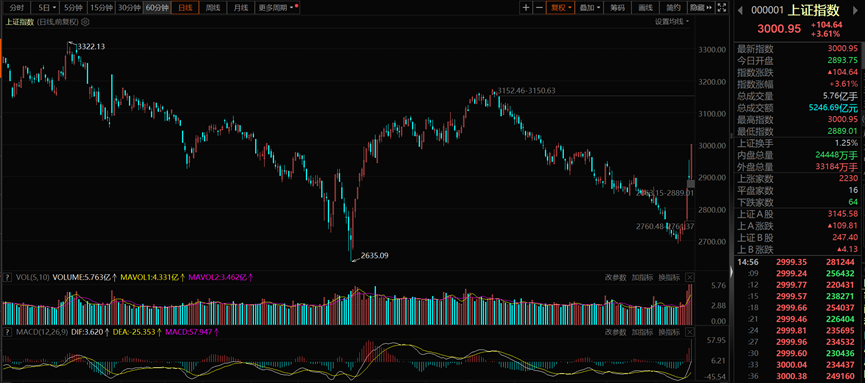Click the 总成交量 5.76亿手 row
This screenshot has width=865, height=383.
tap(798, 96)
